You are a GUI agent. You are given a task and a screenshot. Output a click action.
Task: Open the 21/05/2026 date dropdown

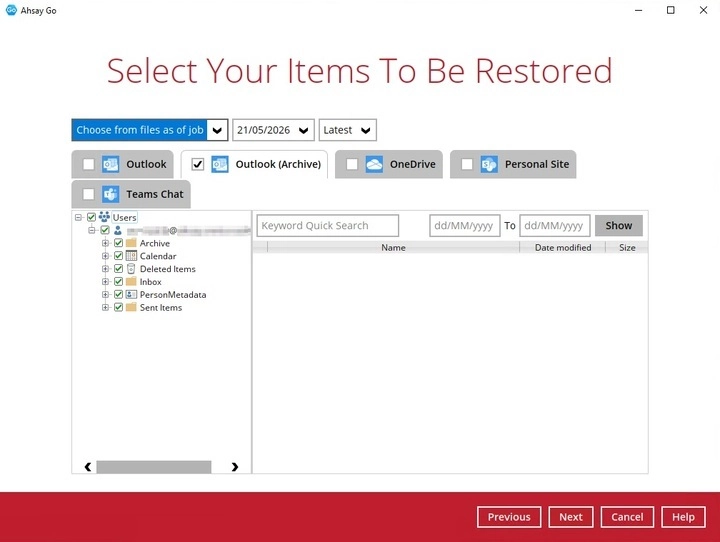(273, 130)
